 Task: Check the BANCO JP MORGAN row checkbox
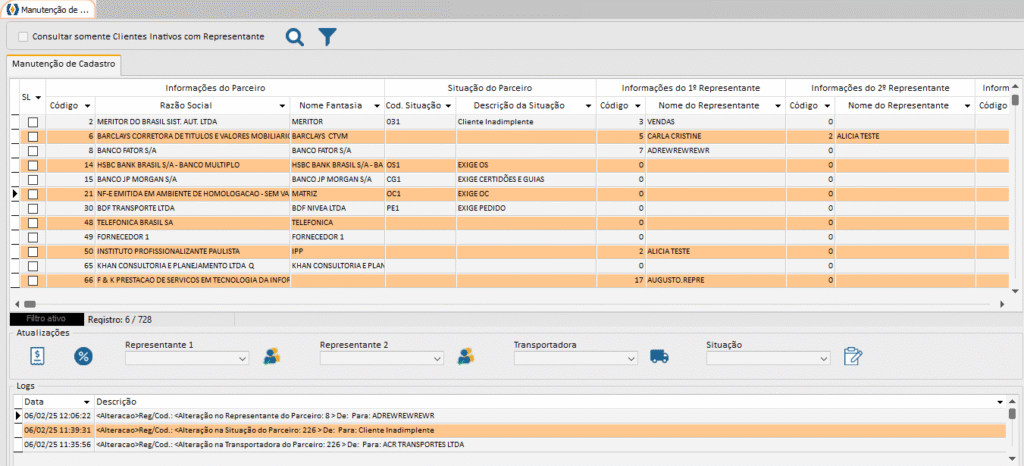point(33,179)
